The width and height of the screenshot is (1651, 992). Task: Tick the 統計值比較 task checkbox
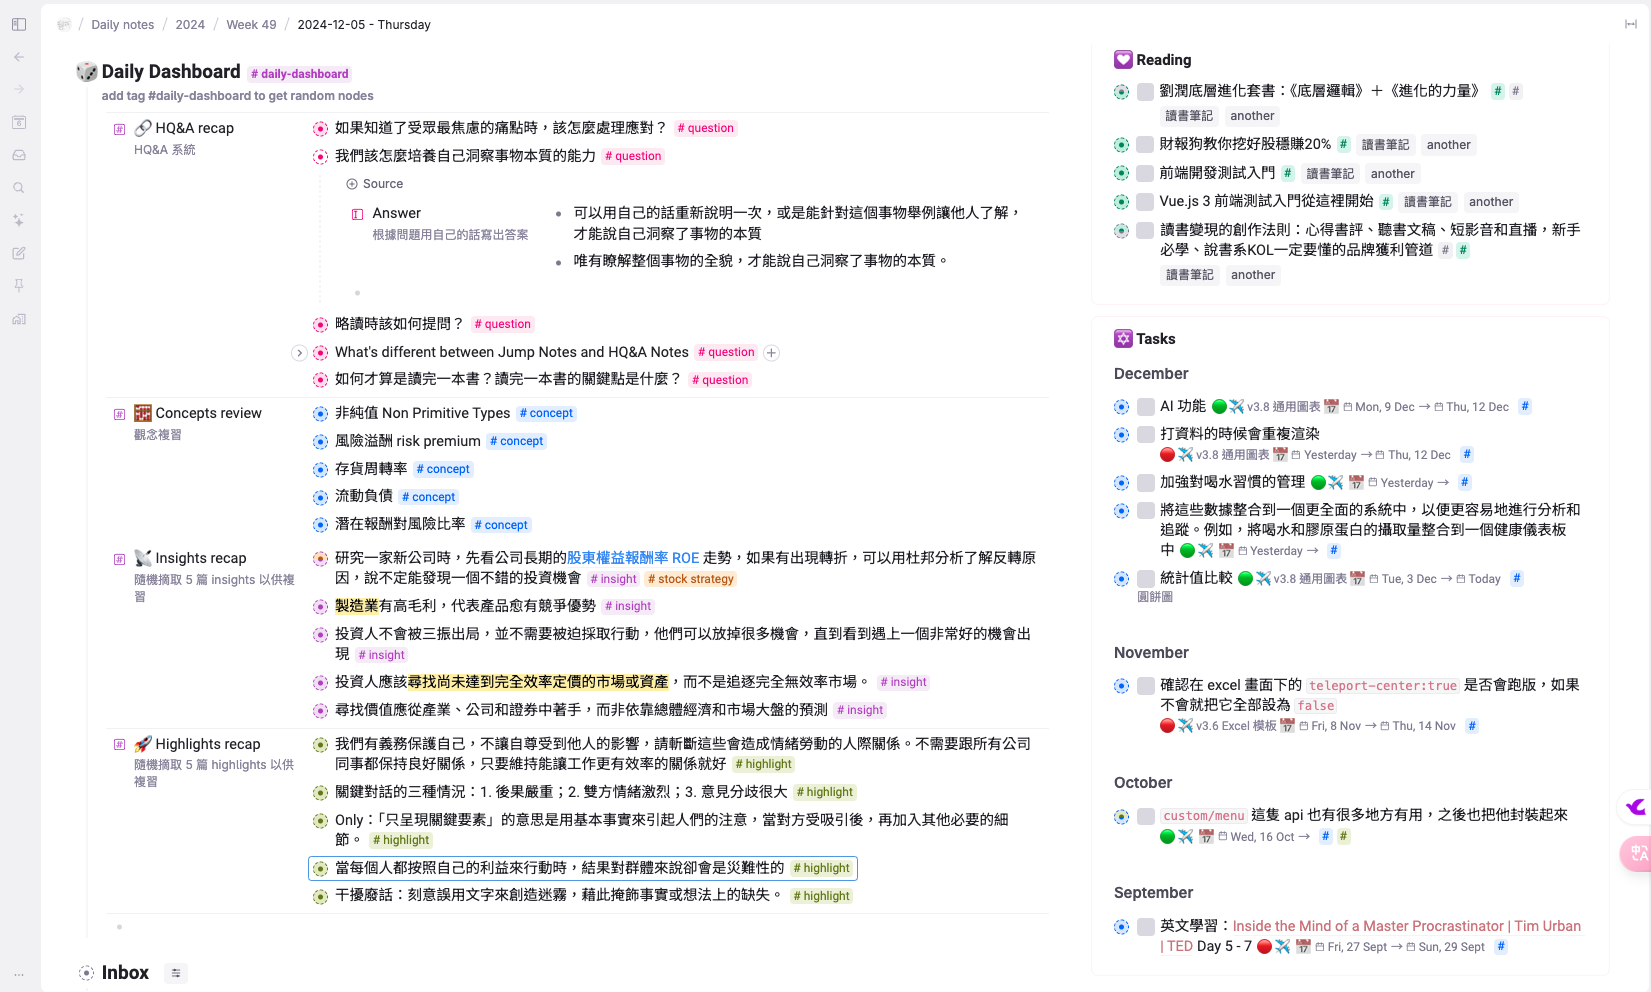pyautogui.click(x=1145, y=578)
